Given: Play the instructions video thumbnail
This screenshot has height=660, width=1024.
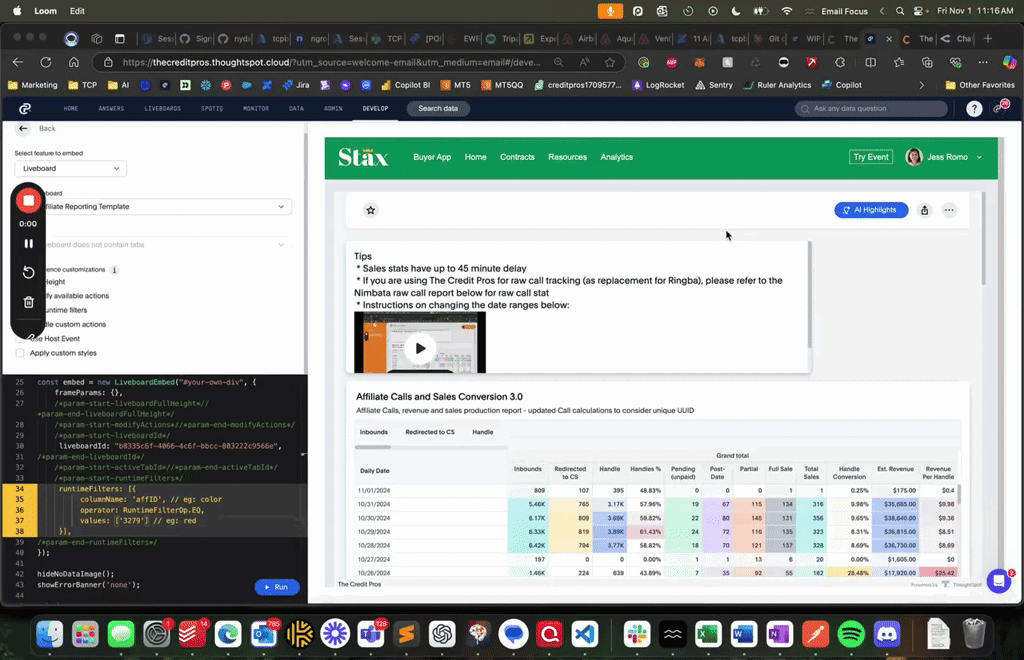Looking at the screenshot, I should pyautogui.click(x=420, y=348).
